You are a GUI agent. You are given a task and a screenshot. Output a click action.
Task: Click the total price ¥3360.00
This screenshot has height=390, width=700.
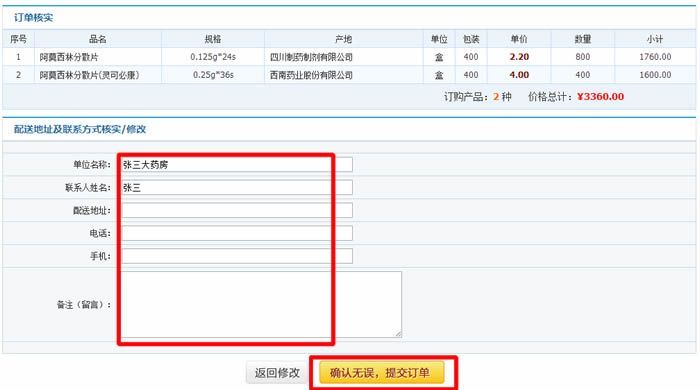600,97
